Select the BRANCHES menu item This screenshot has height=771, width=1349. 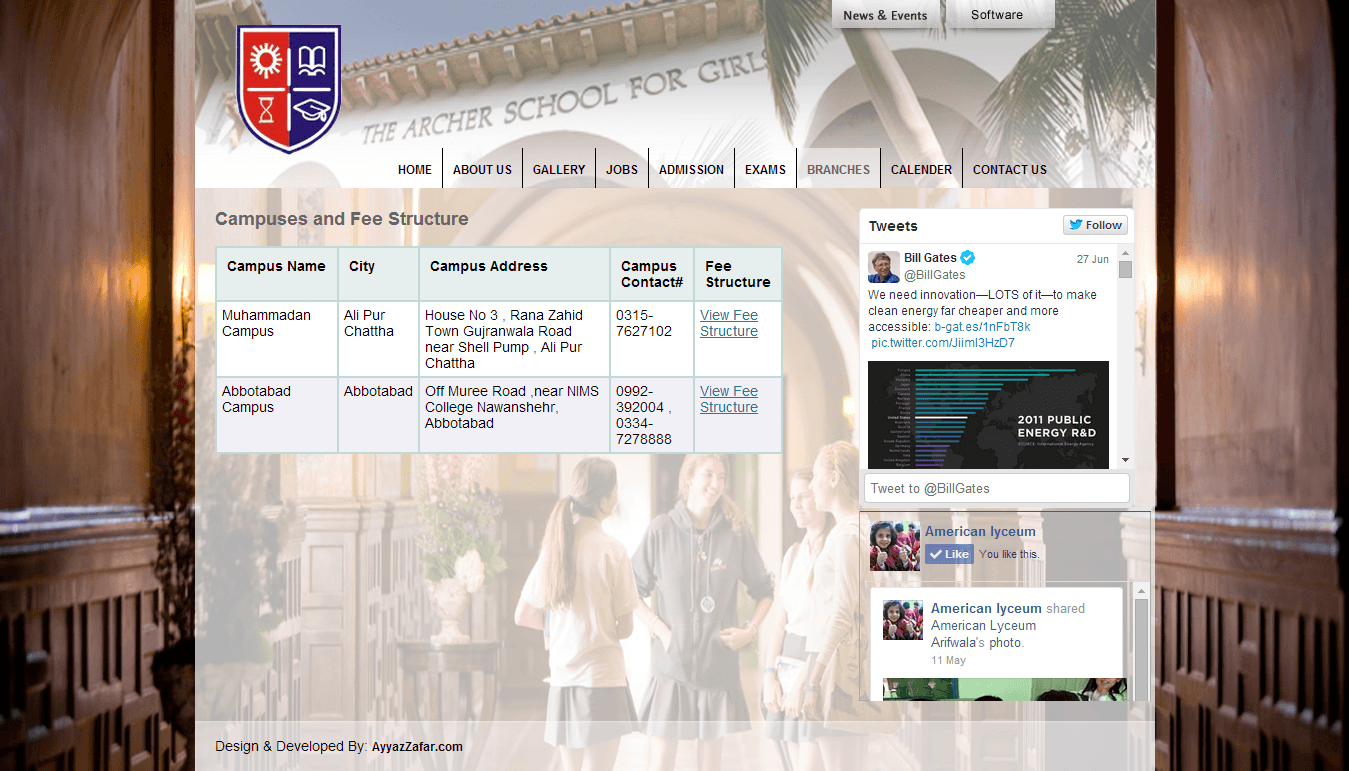click(x=838, y=169)
